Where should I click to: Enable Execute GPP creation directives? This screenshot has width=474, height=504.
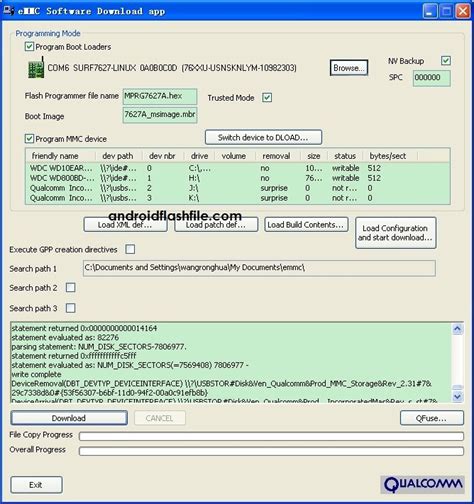tap(130, 249)
